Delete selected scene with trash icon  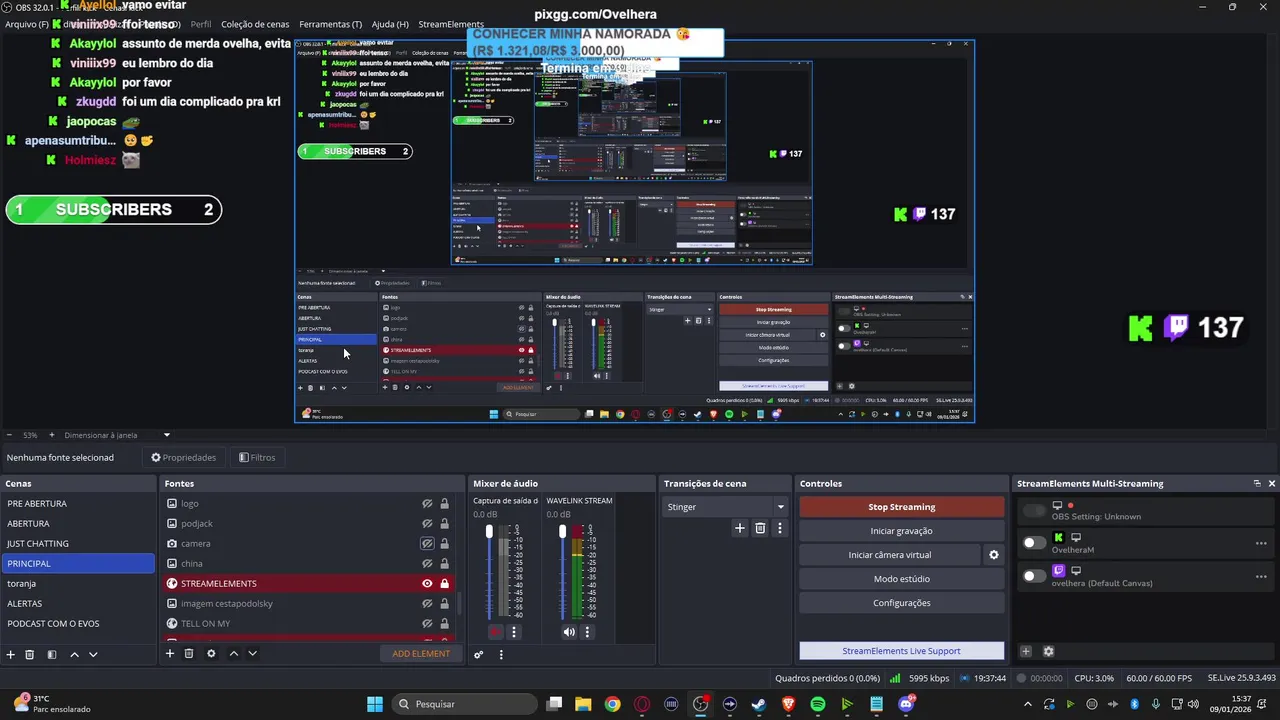pyautogui.click(x=30, y=654)
